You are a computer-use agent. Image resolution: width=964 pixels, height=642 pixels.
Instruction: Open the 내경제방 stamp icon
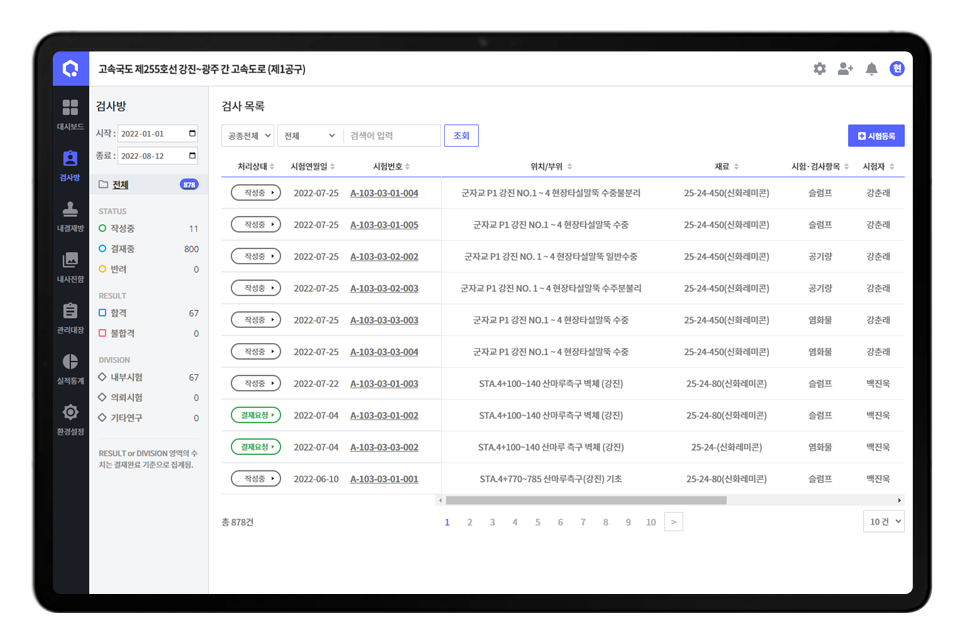pos(70,216)
